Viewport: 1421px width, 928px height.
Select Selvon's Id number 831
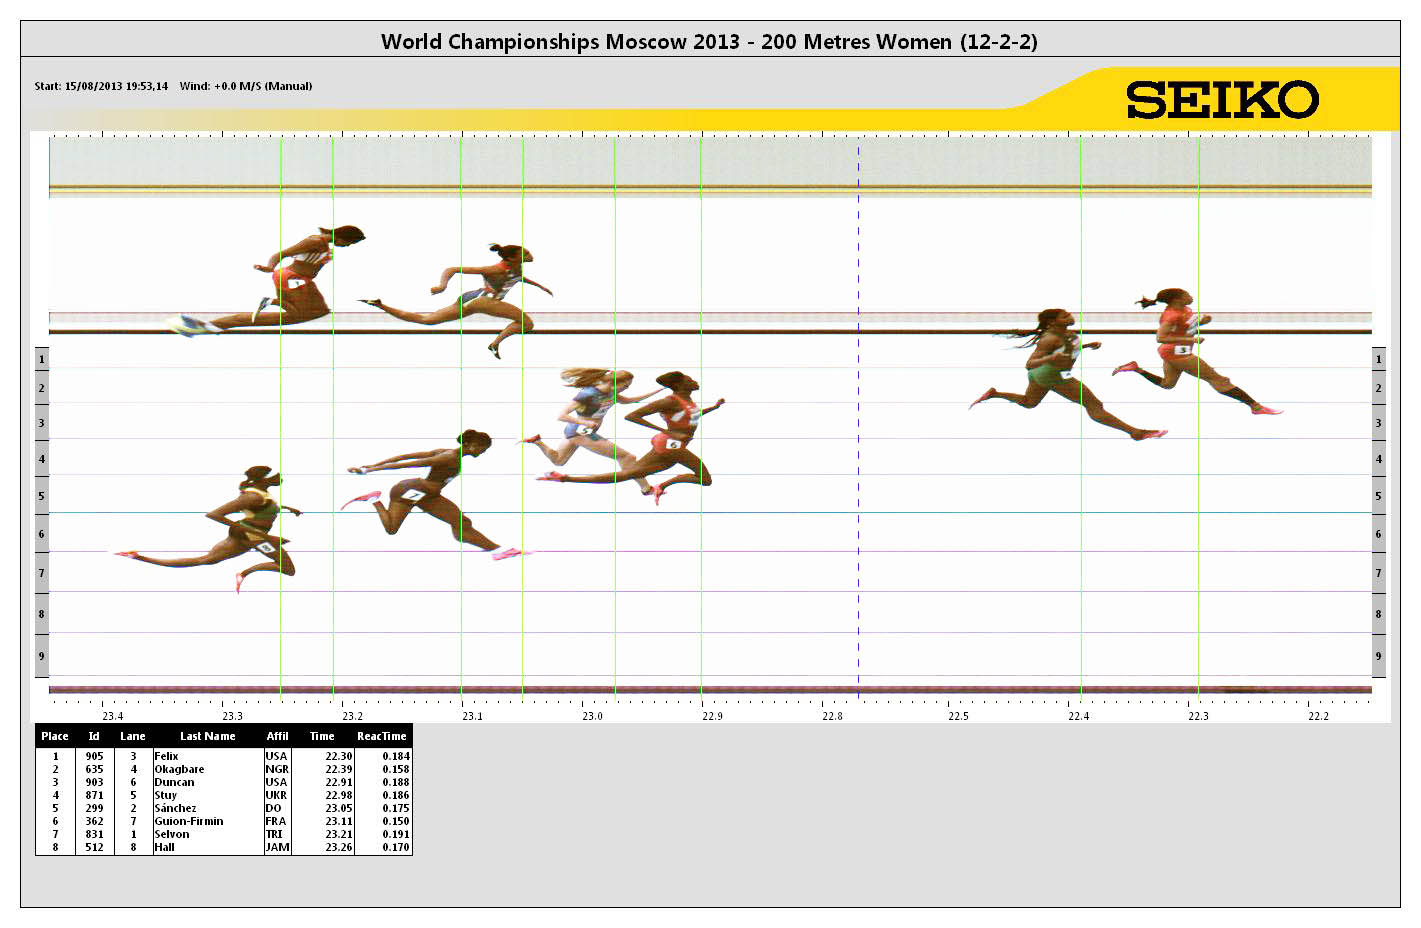[x=94, y=834]
